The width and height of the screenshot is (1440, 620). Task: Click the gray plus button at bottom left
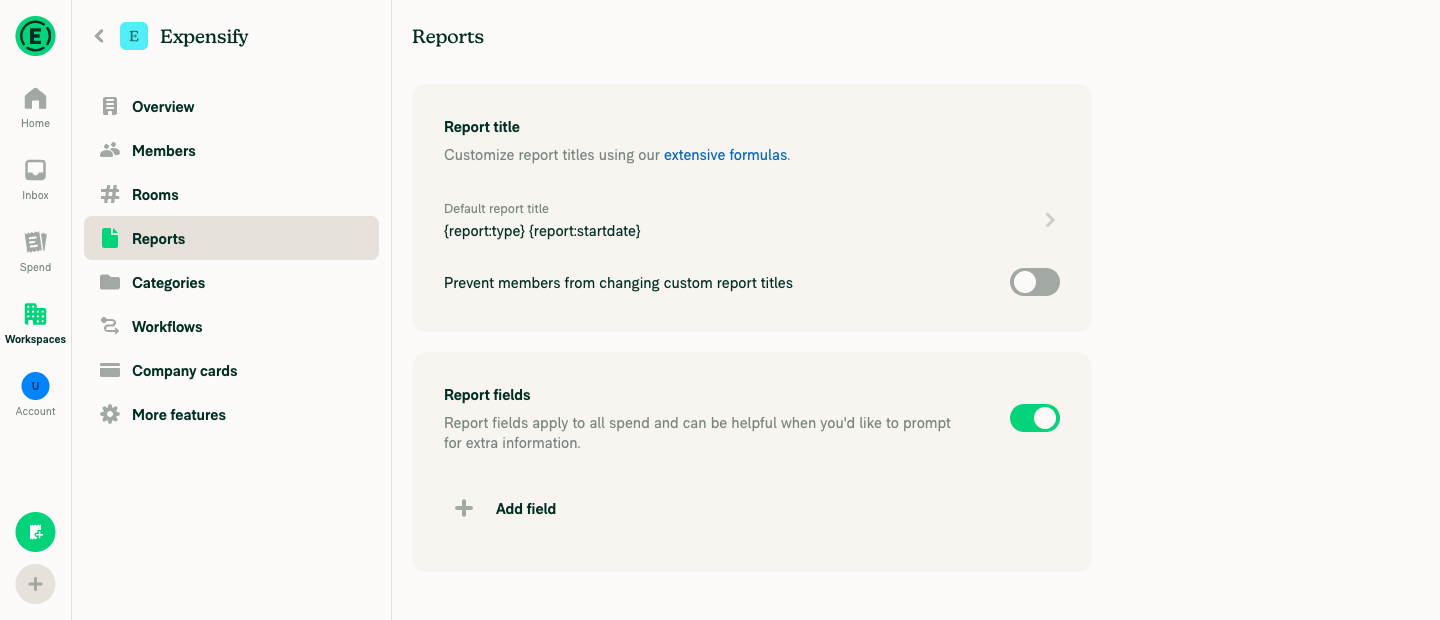click(35, 584)
